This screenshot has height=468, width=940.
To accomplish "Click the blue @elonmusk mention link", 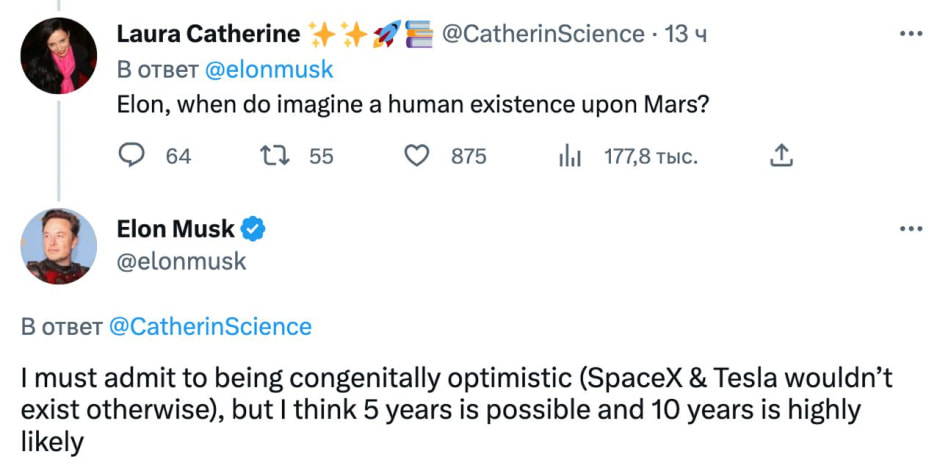I will 269,70.
